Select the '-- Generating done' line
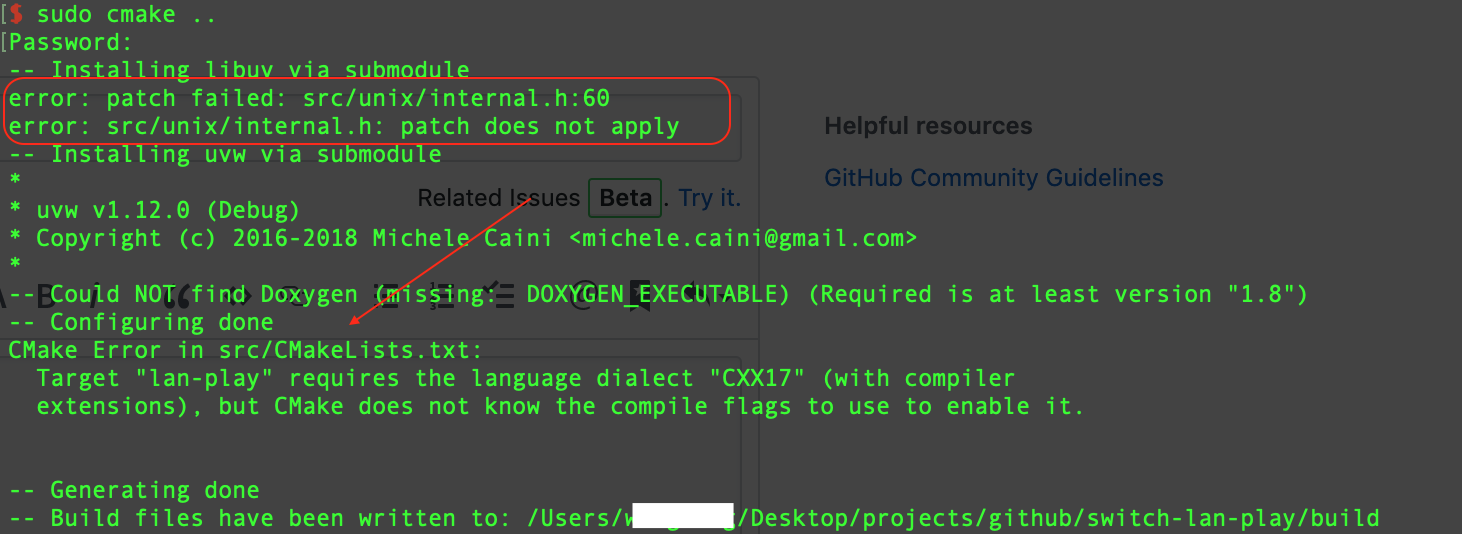 (134, 491)
